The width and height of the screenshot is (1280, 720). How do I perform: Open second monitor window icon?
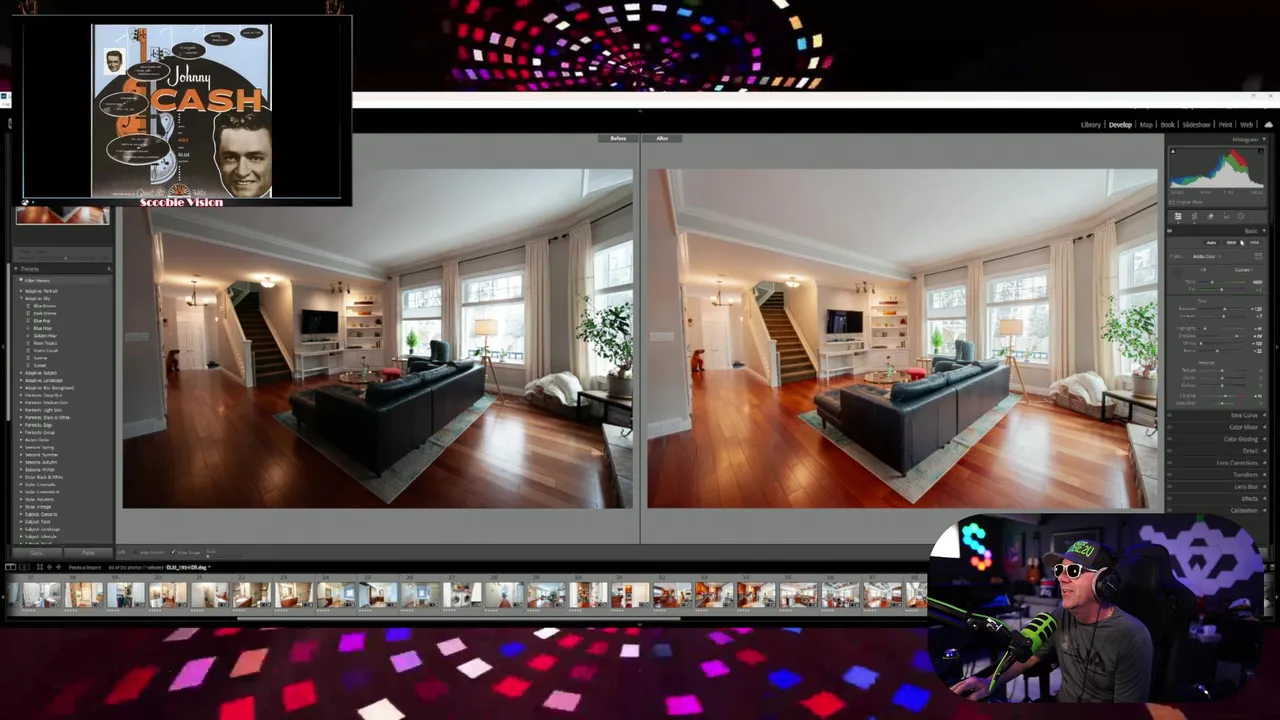point(24,567)
